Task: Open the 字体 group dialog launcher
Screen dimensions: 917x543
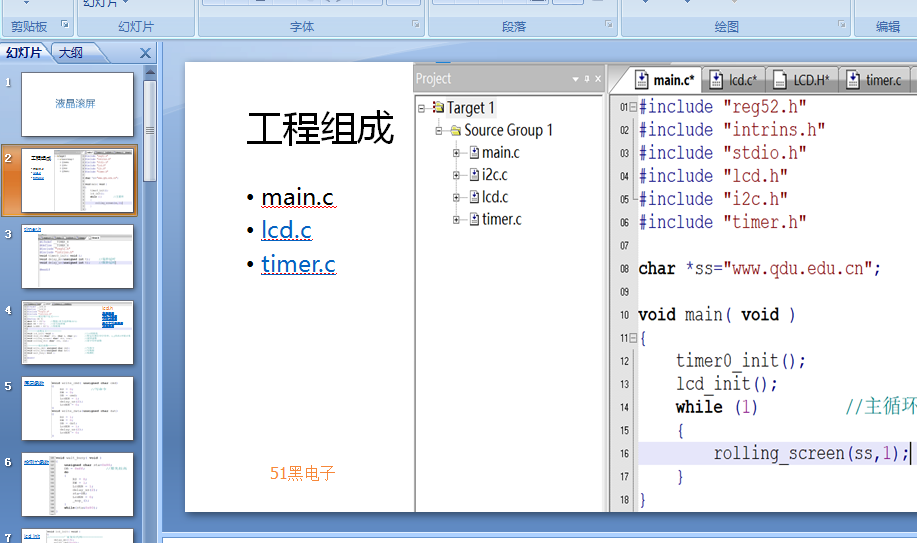Action: coord(416,24)
